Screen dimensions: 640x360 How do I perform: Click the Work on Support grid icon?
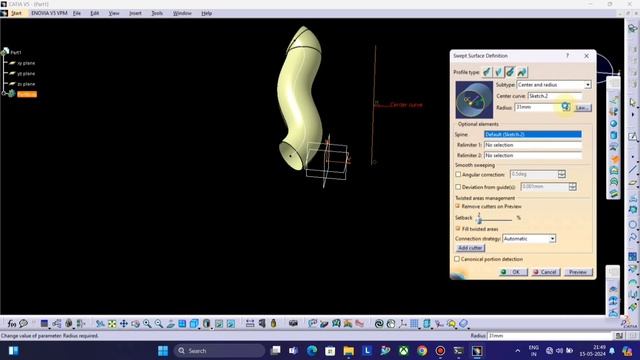pyautogui.click(x=414, y=324)
